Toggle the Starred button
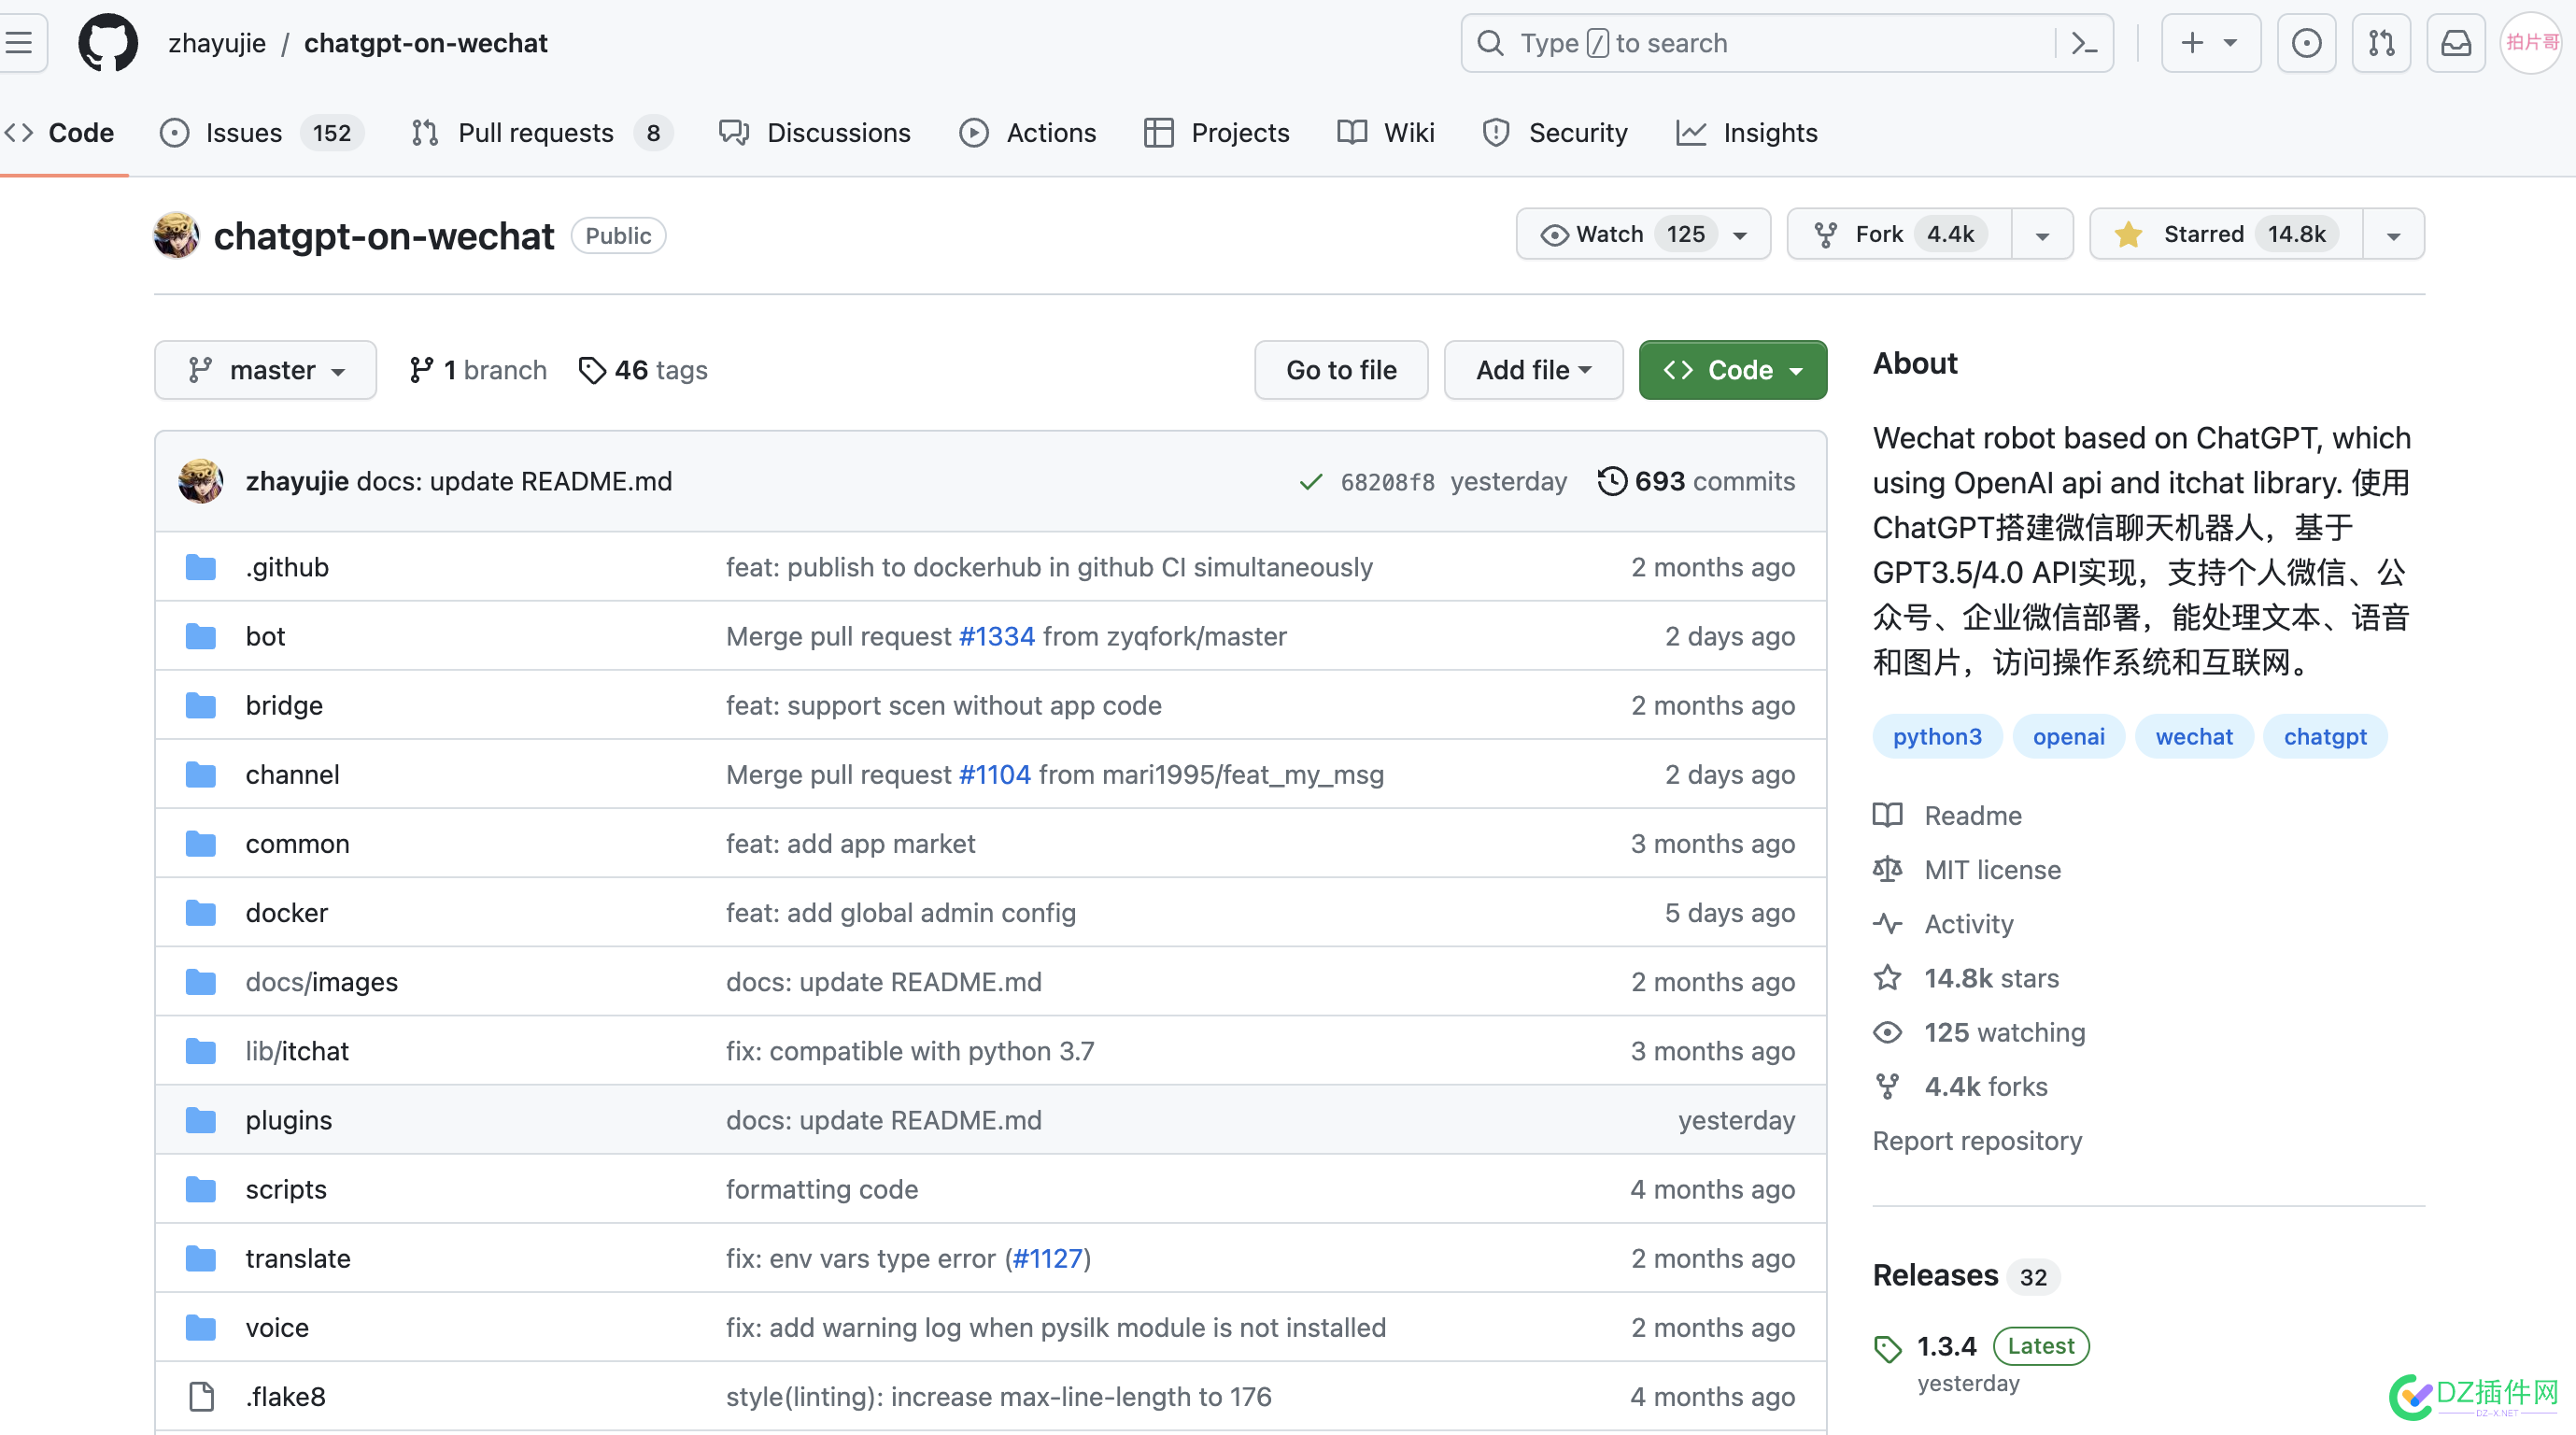Image resolution: width=2576 pixels, height=1435 pixels. click(2226, 234)
